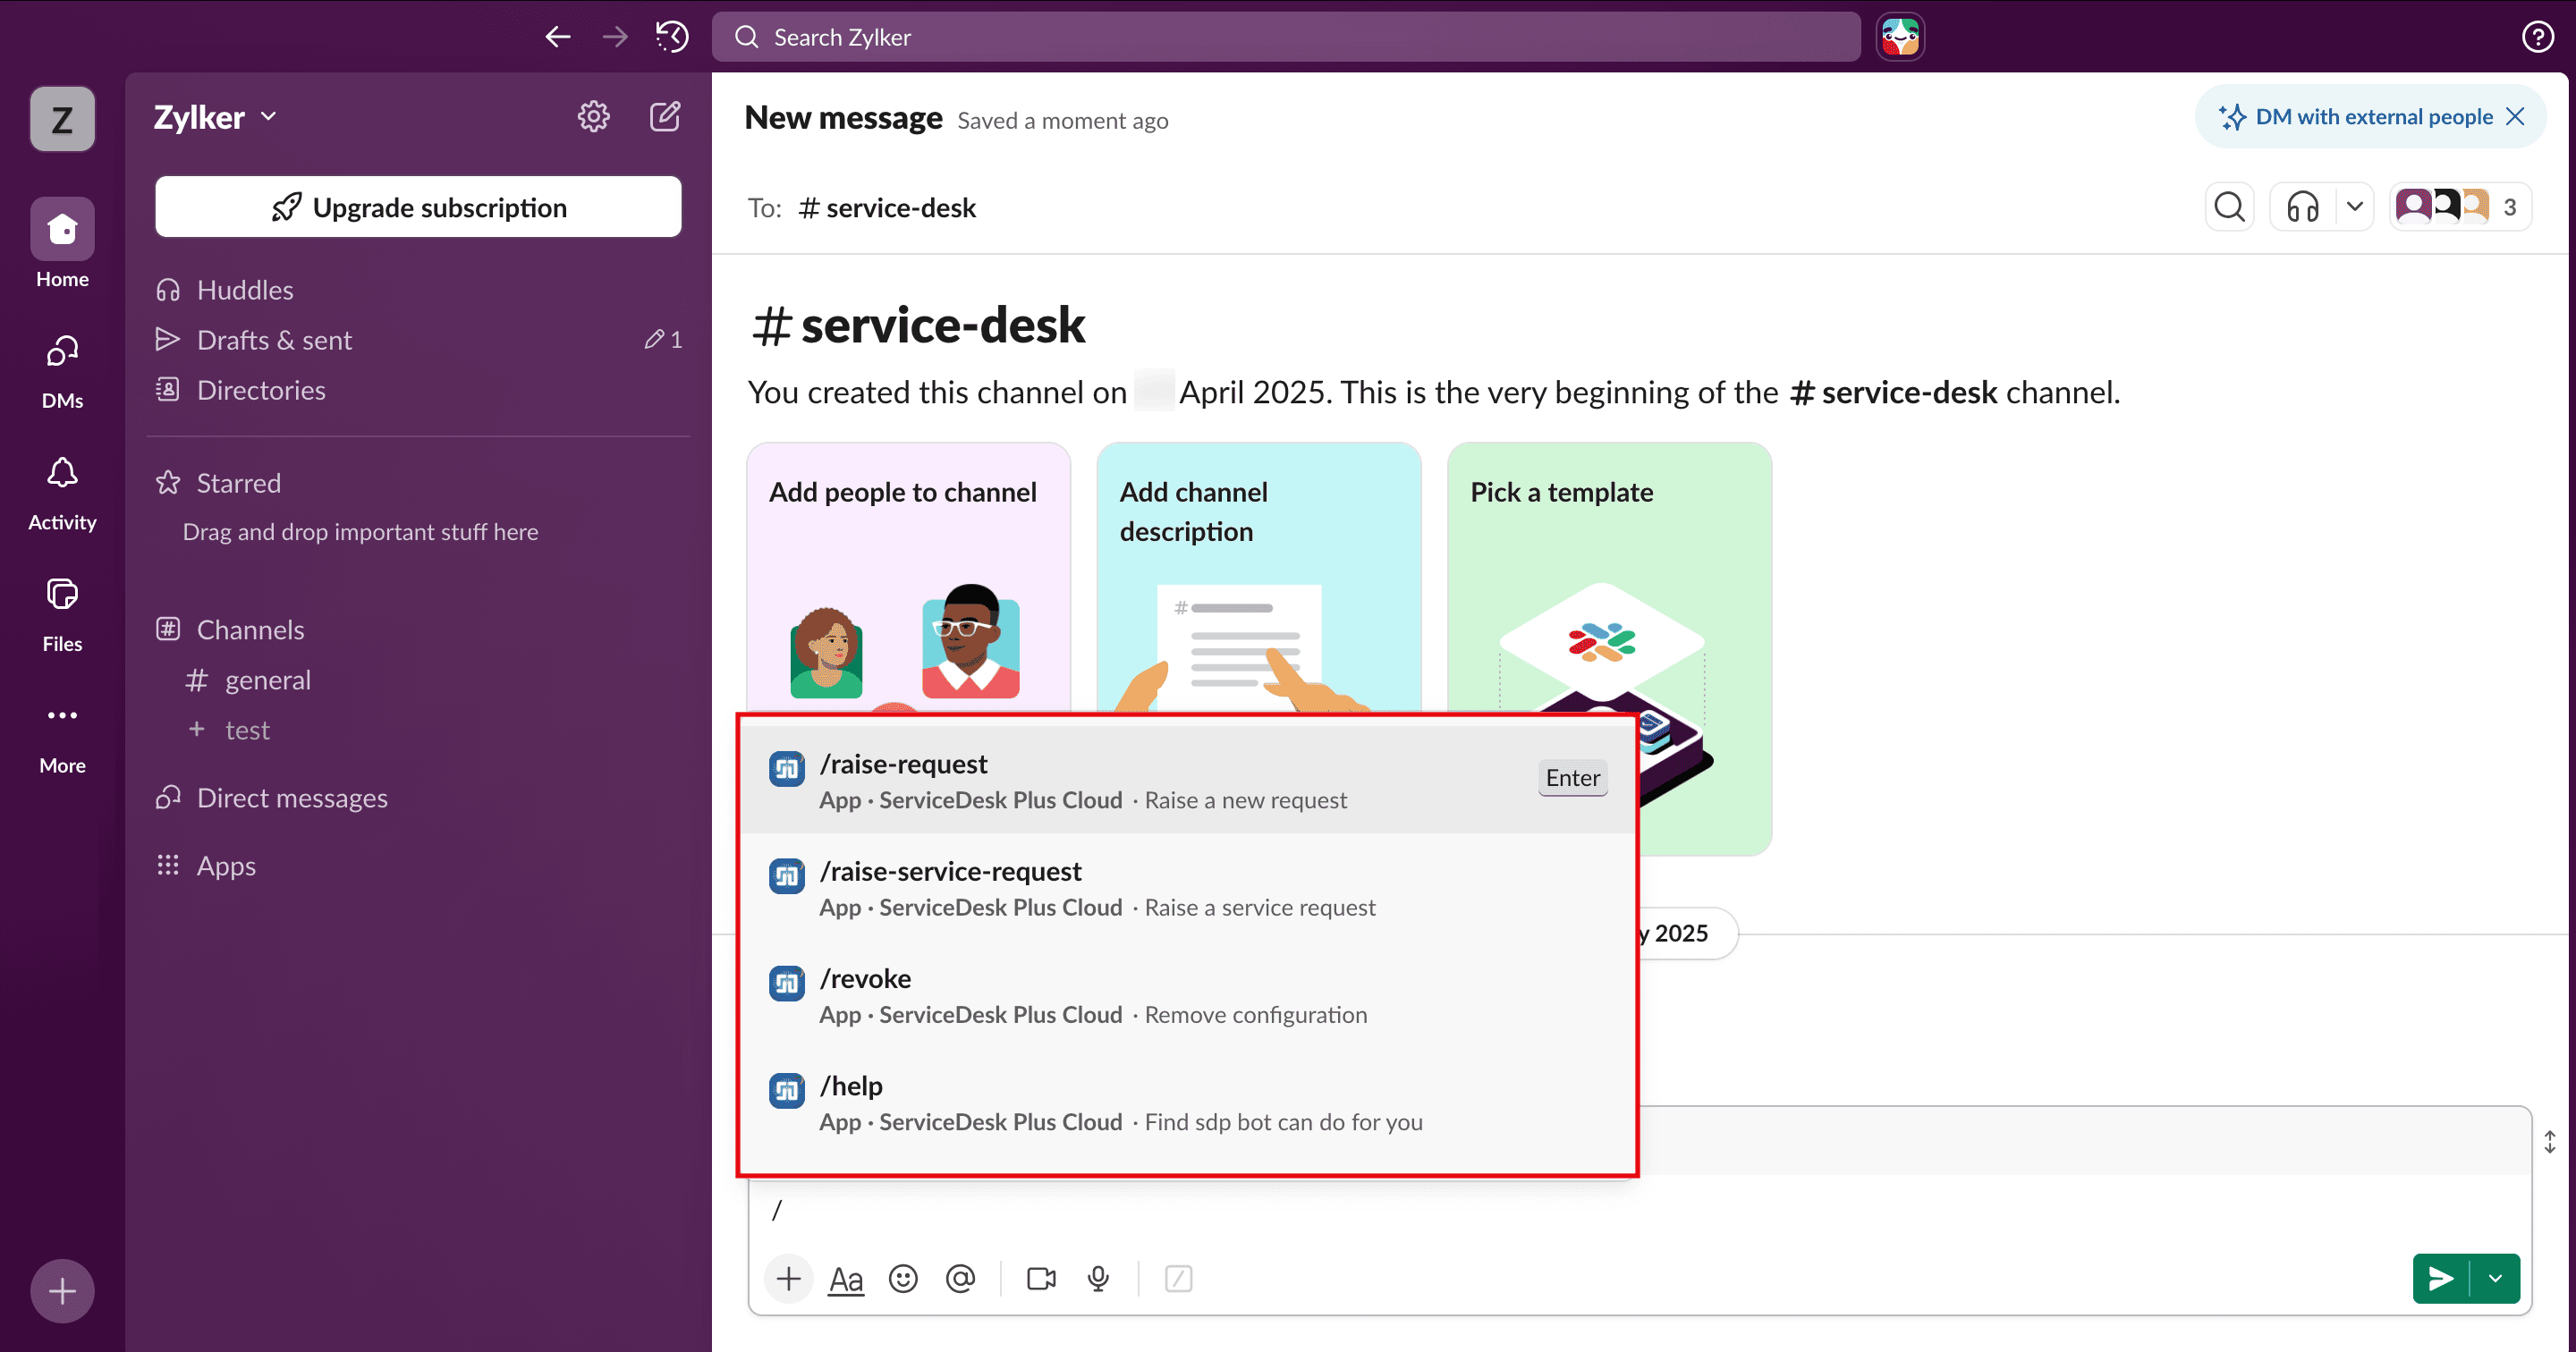
Task: Open Apps in the sidebar
Action: 226,866
